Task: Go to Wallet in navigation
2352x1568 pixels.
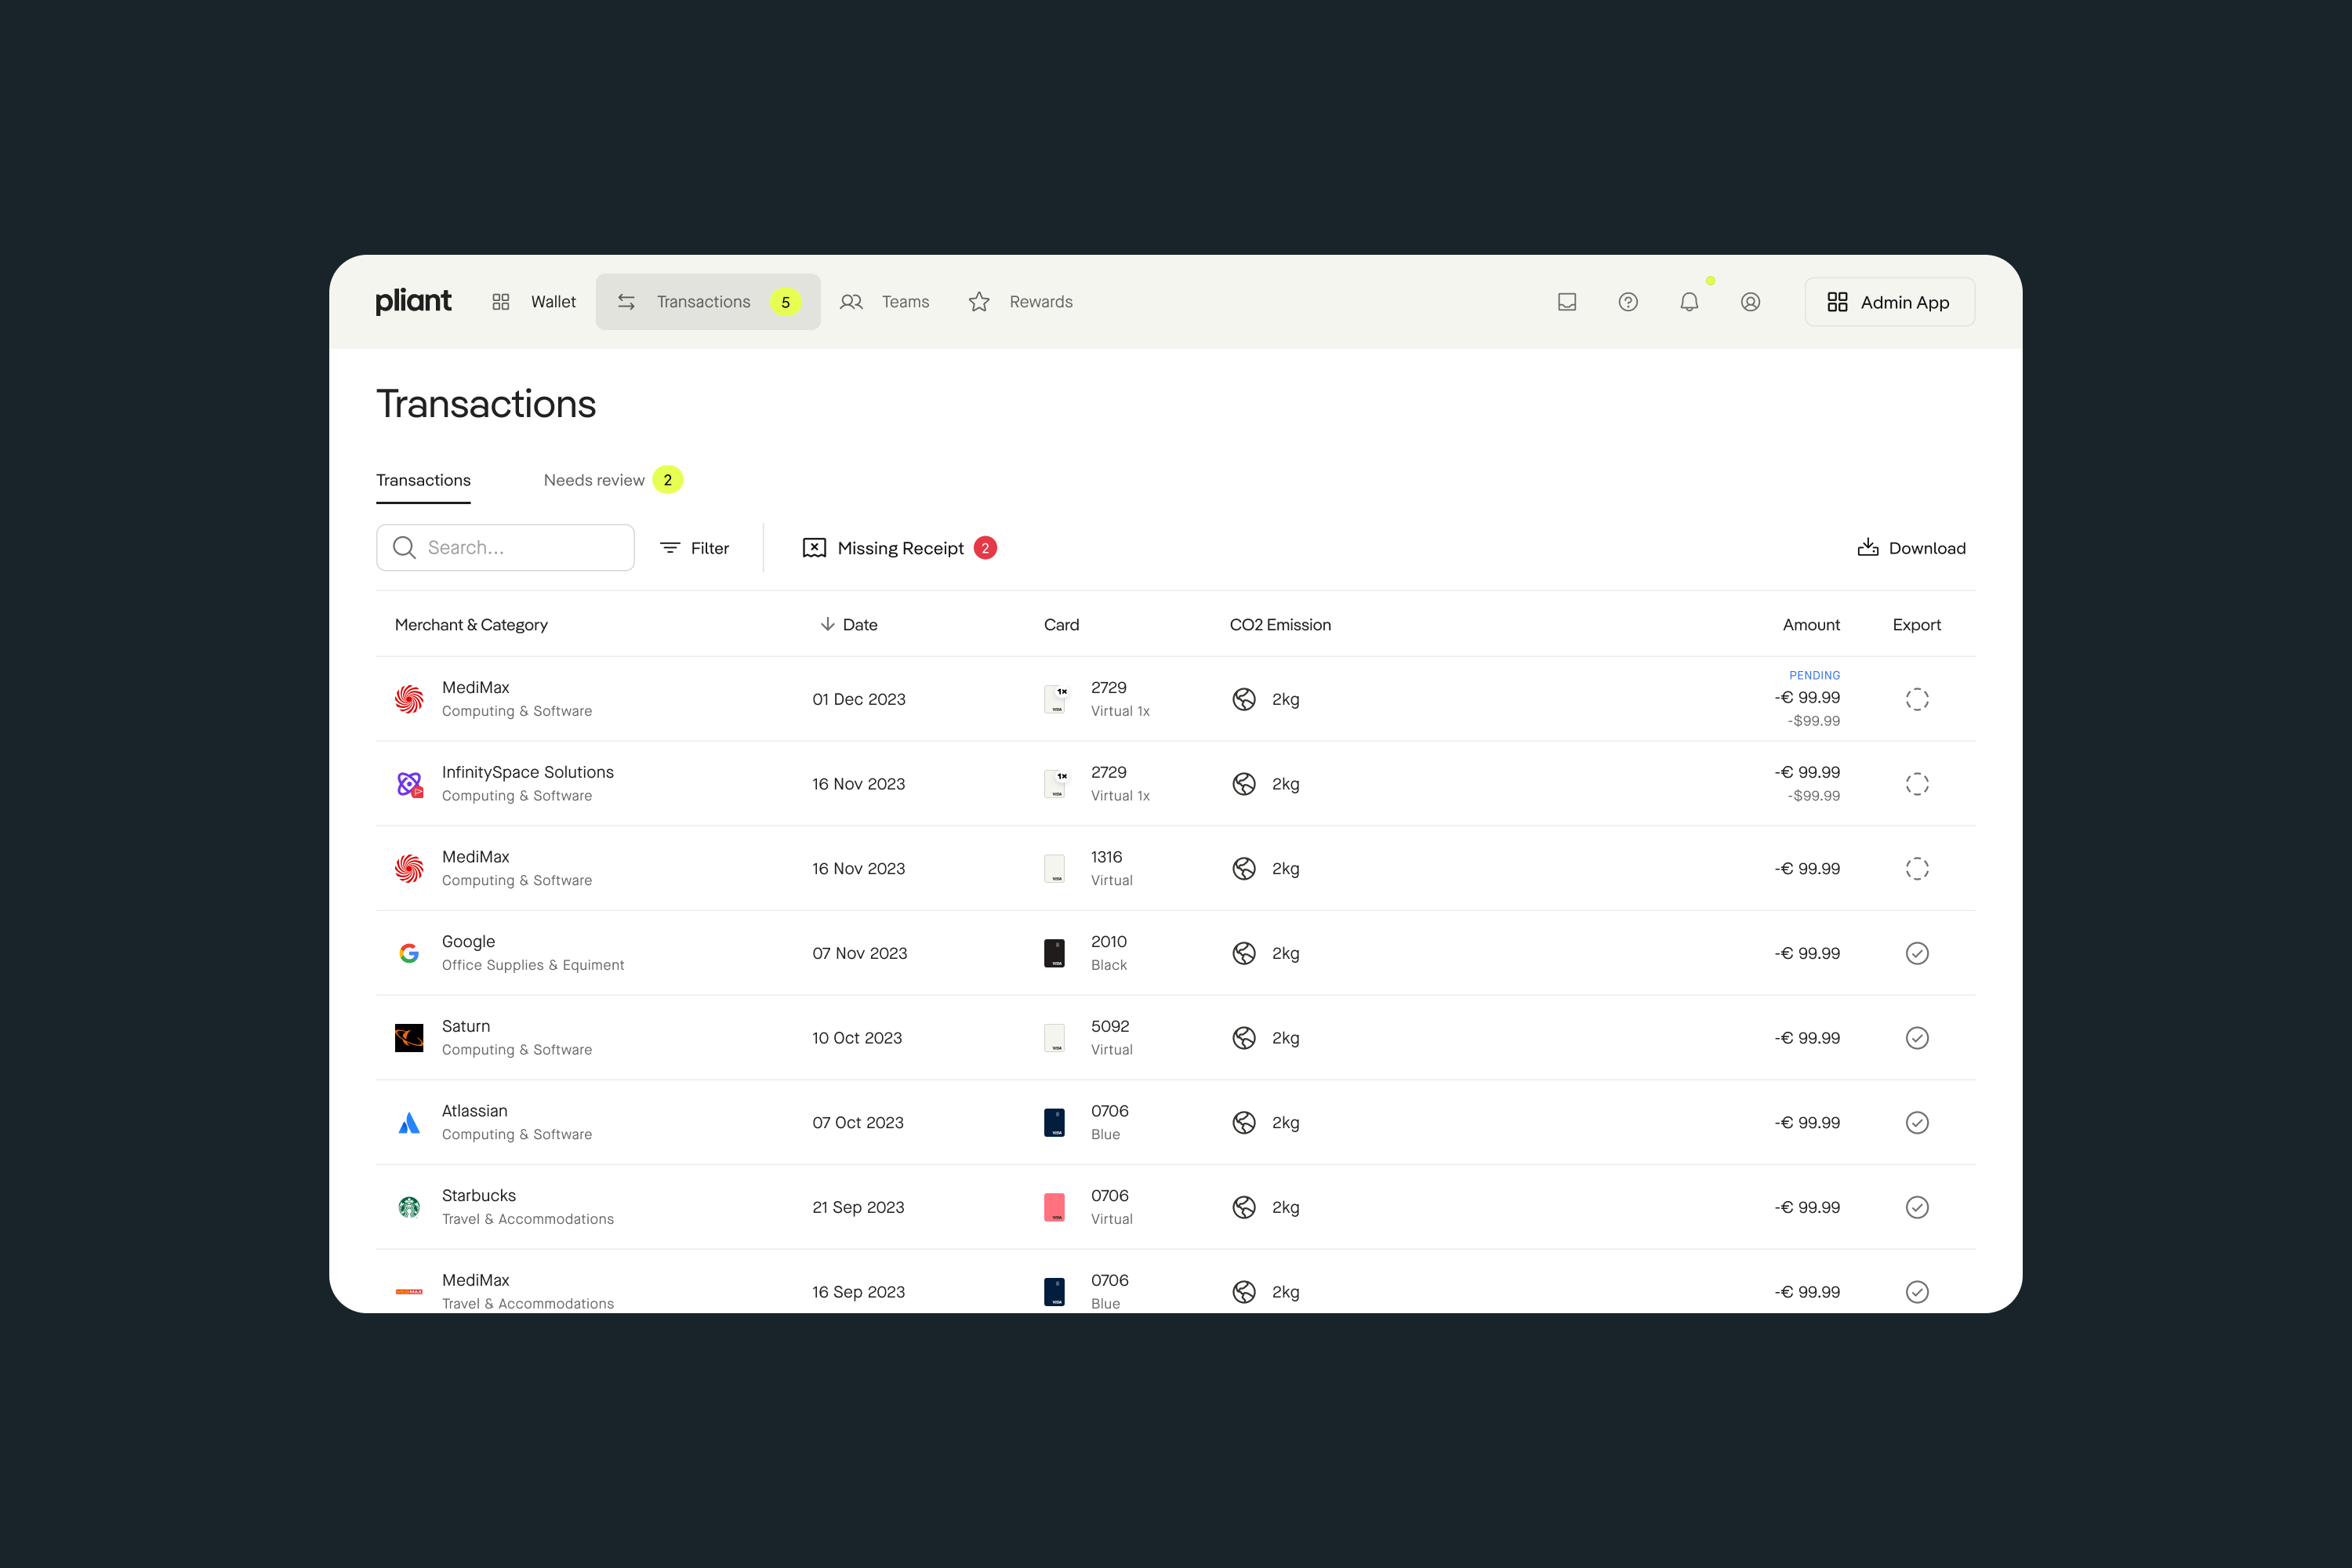Action: 535,302
